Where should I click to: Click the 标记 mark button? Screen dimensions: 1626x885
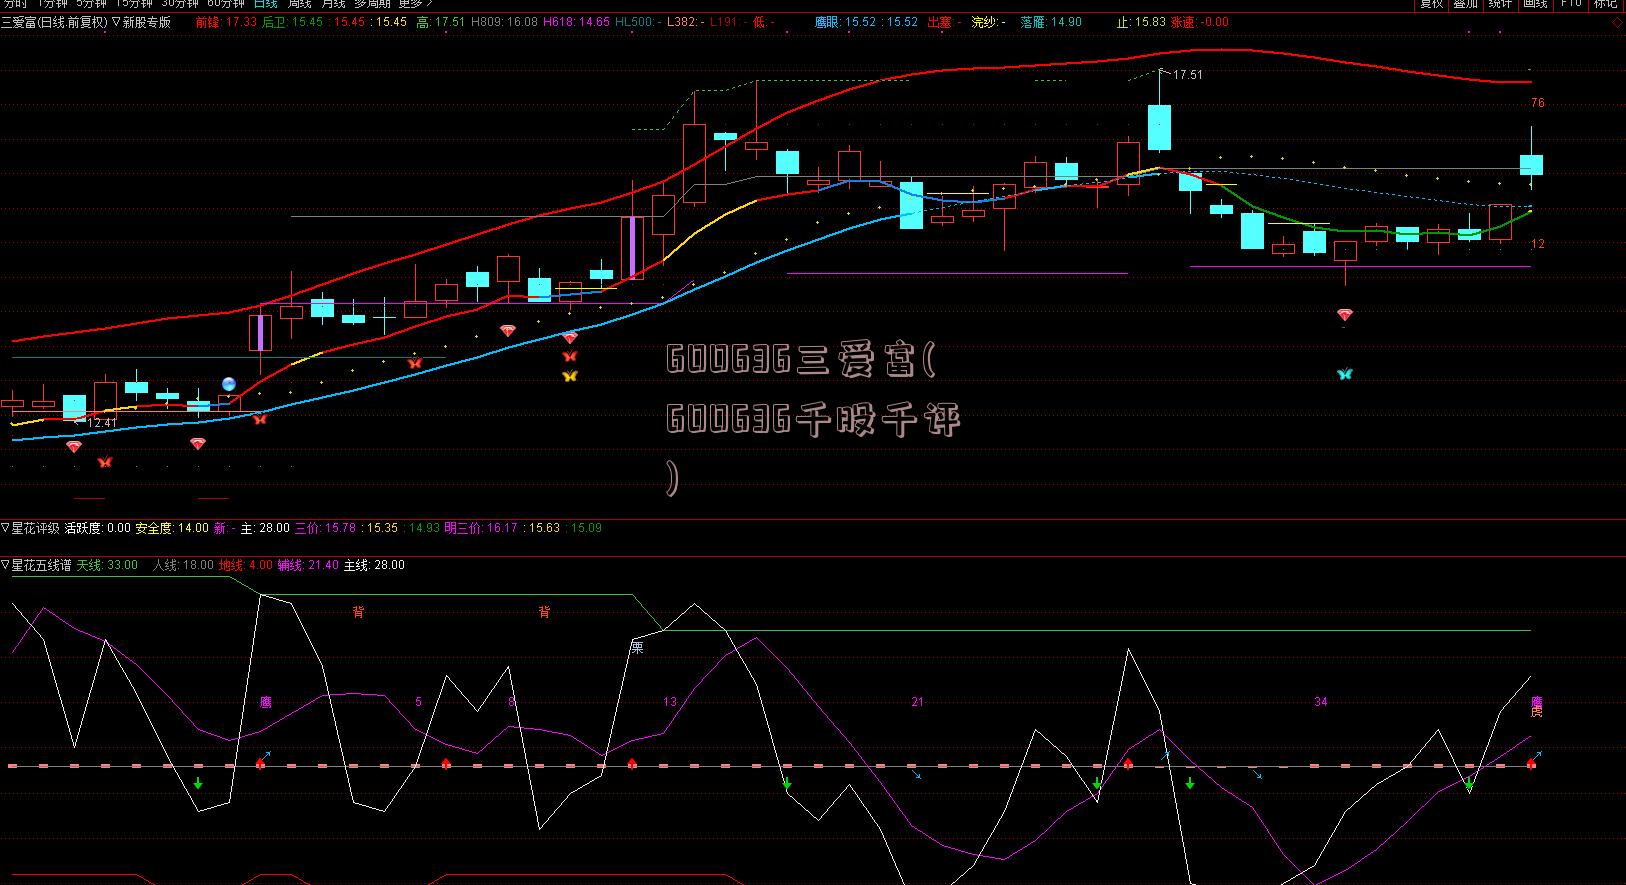coord(1606,4)
